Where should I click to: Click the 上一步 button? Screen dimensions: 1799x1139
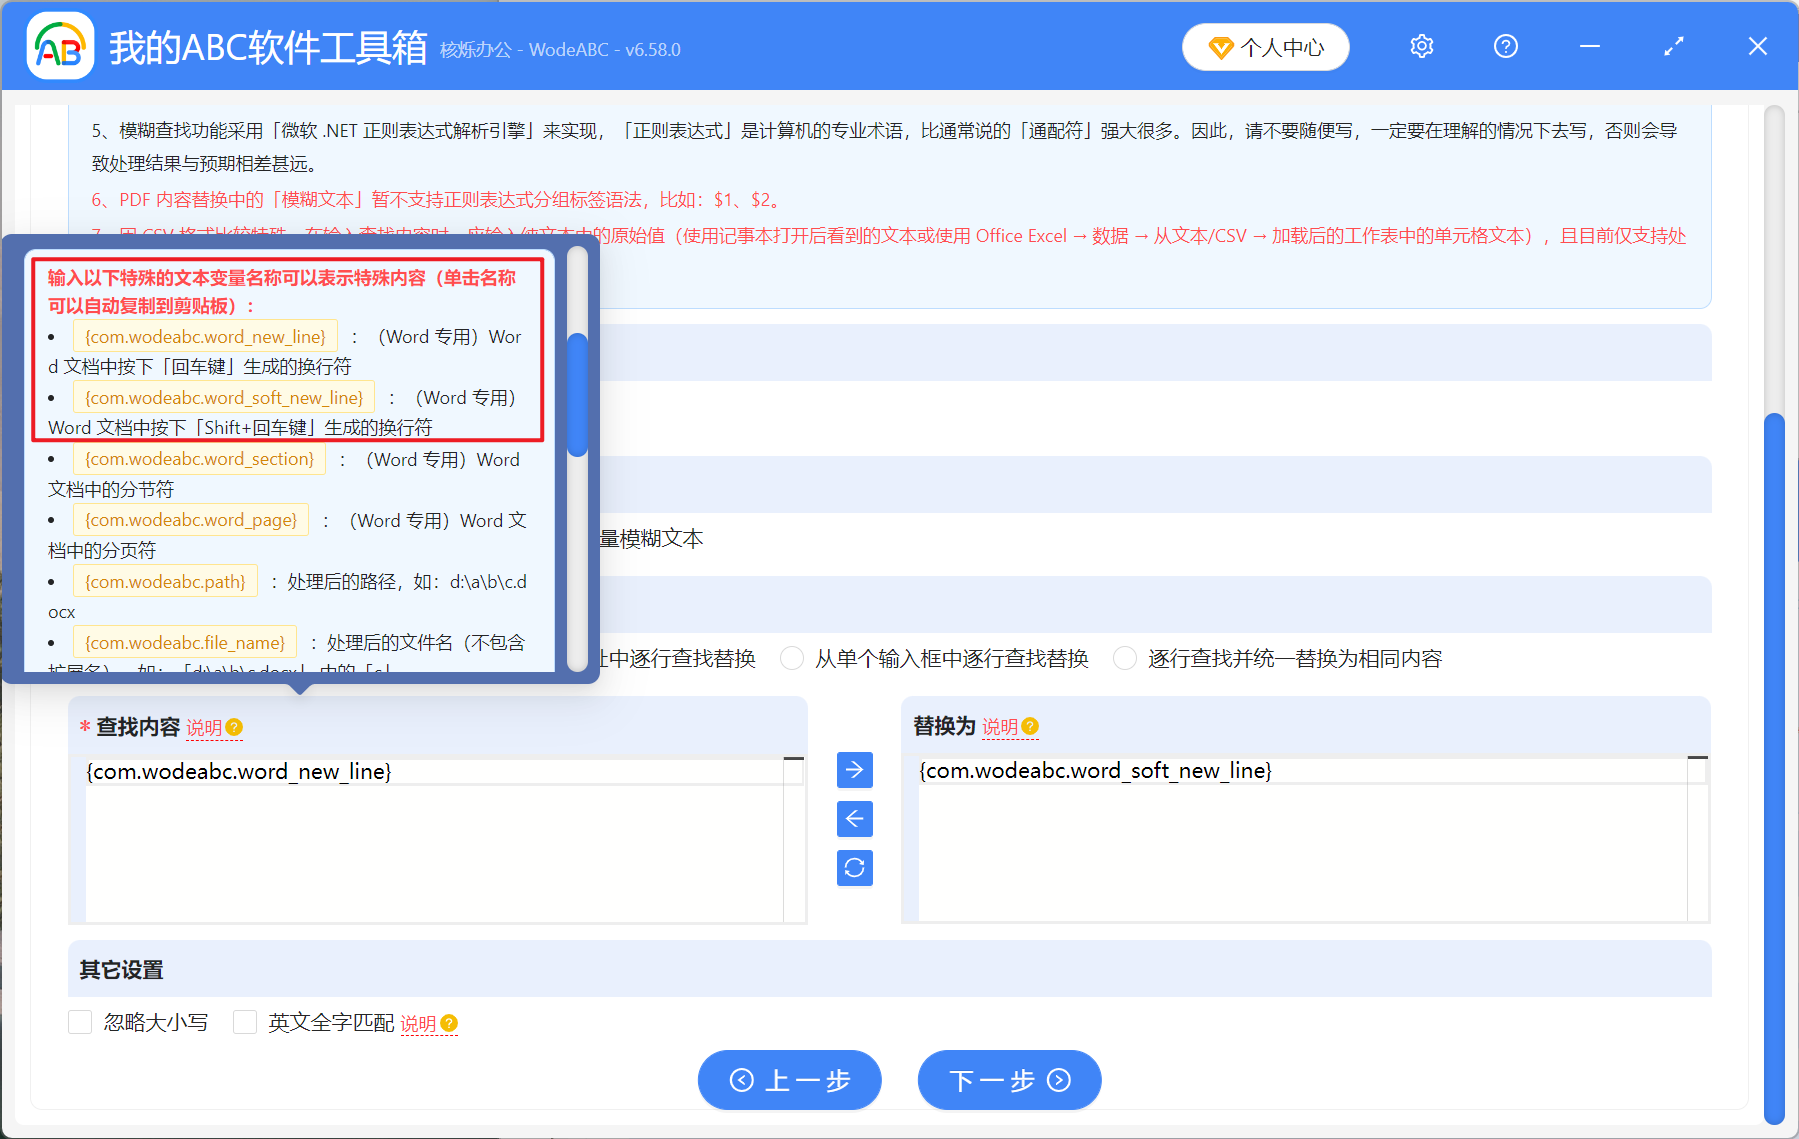click(x=789, y=1080)
